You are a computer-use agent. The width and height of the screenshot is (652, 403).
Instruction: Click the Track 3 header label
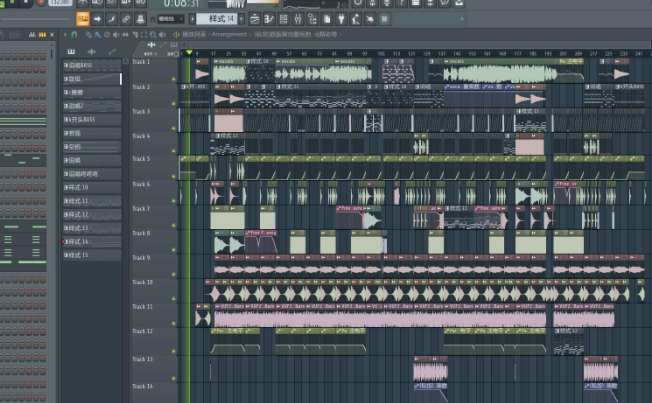[142, 111]
